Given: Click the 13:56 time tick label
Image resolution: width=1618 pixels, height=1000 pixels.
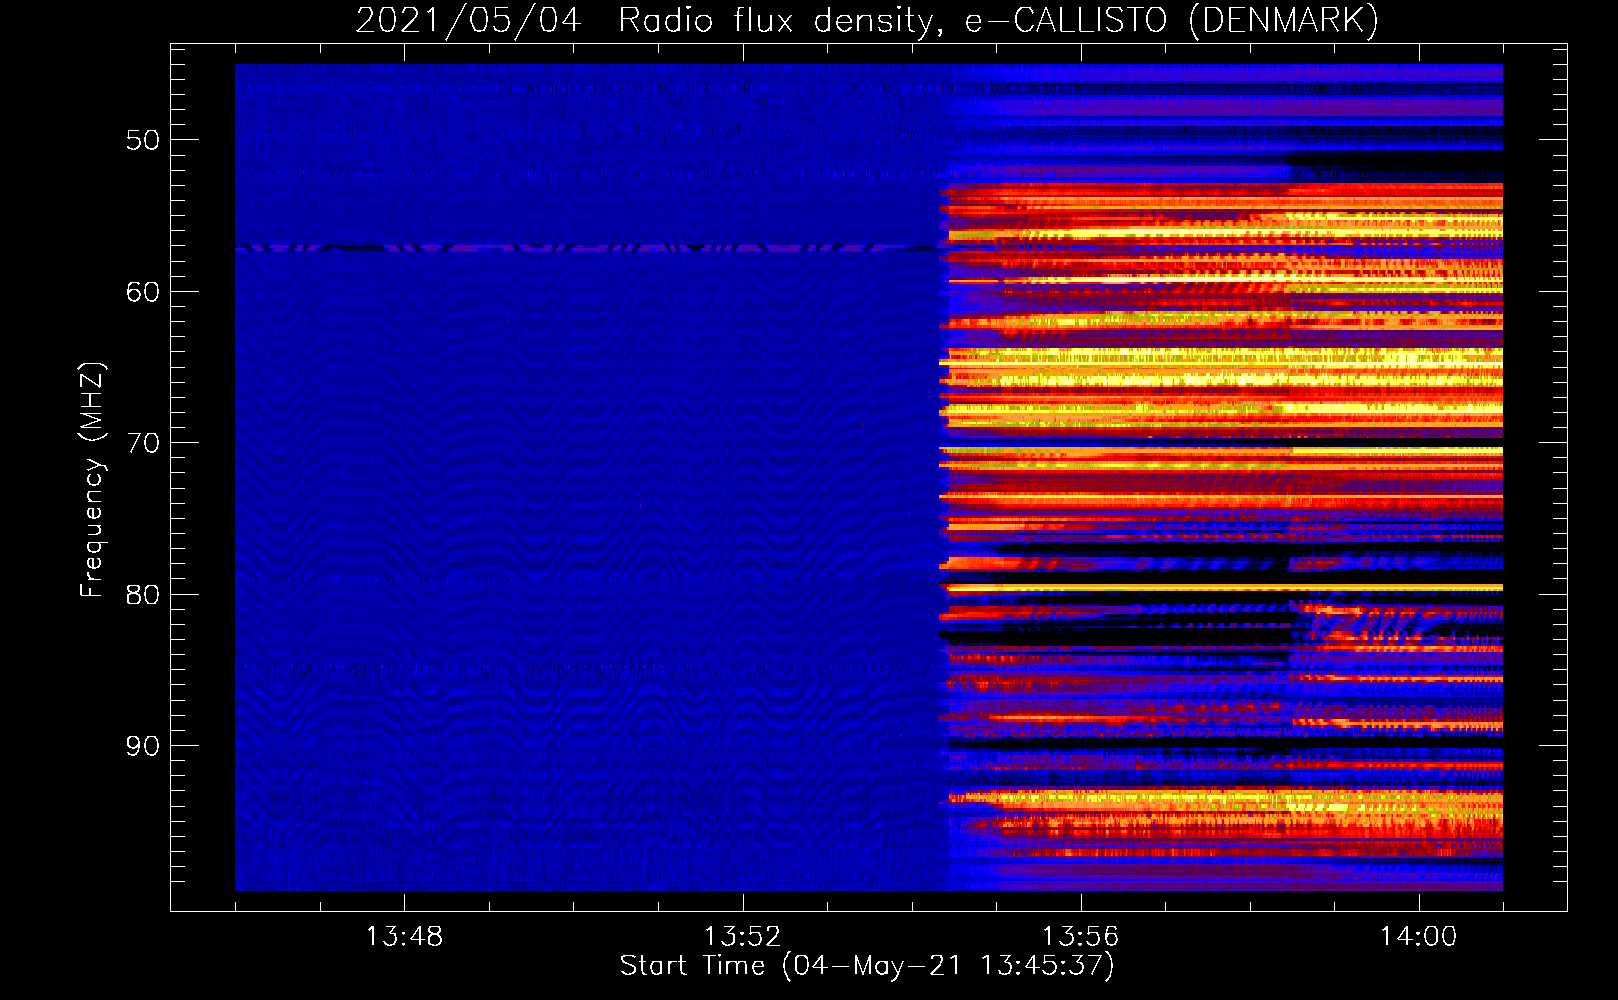Looking at the screenshot, I should coord(1080,937).
